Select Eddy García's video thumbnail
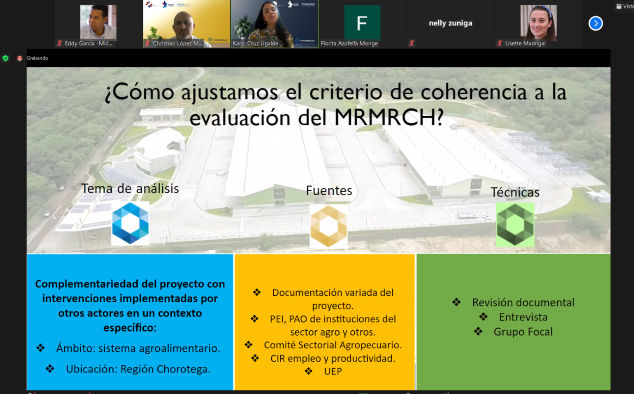Viewport: 634px width, 394px height. tap(98, 23)
